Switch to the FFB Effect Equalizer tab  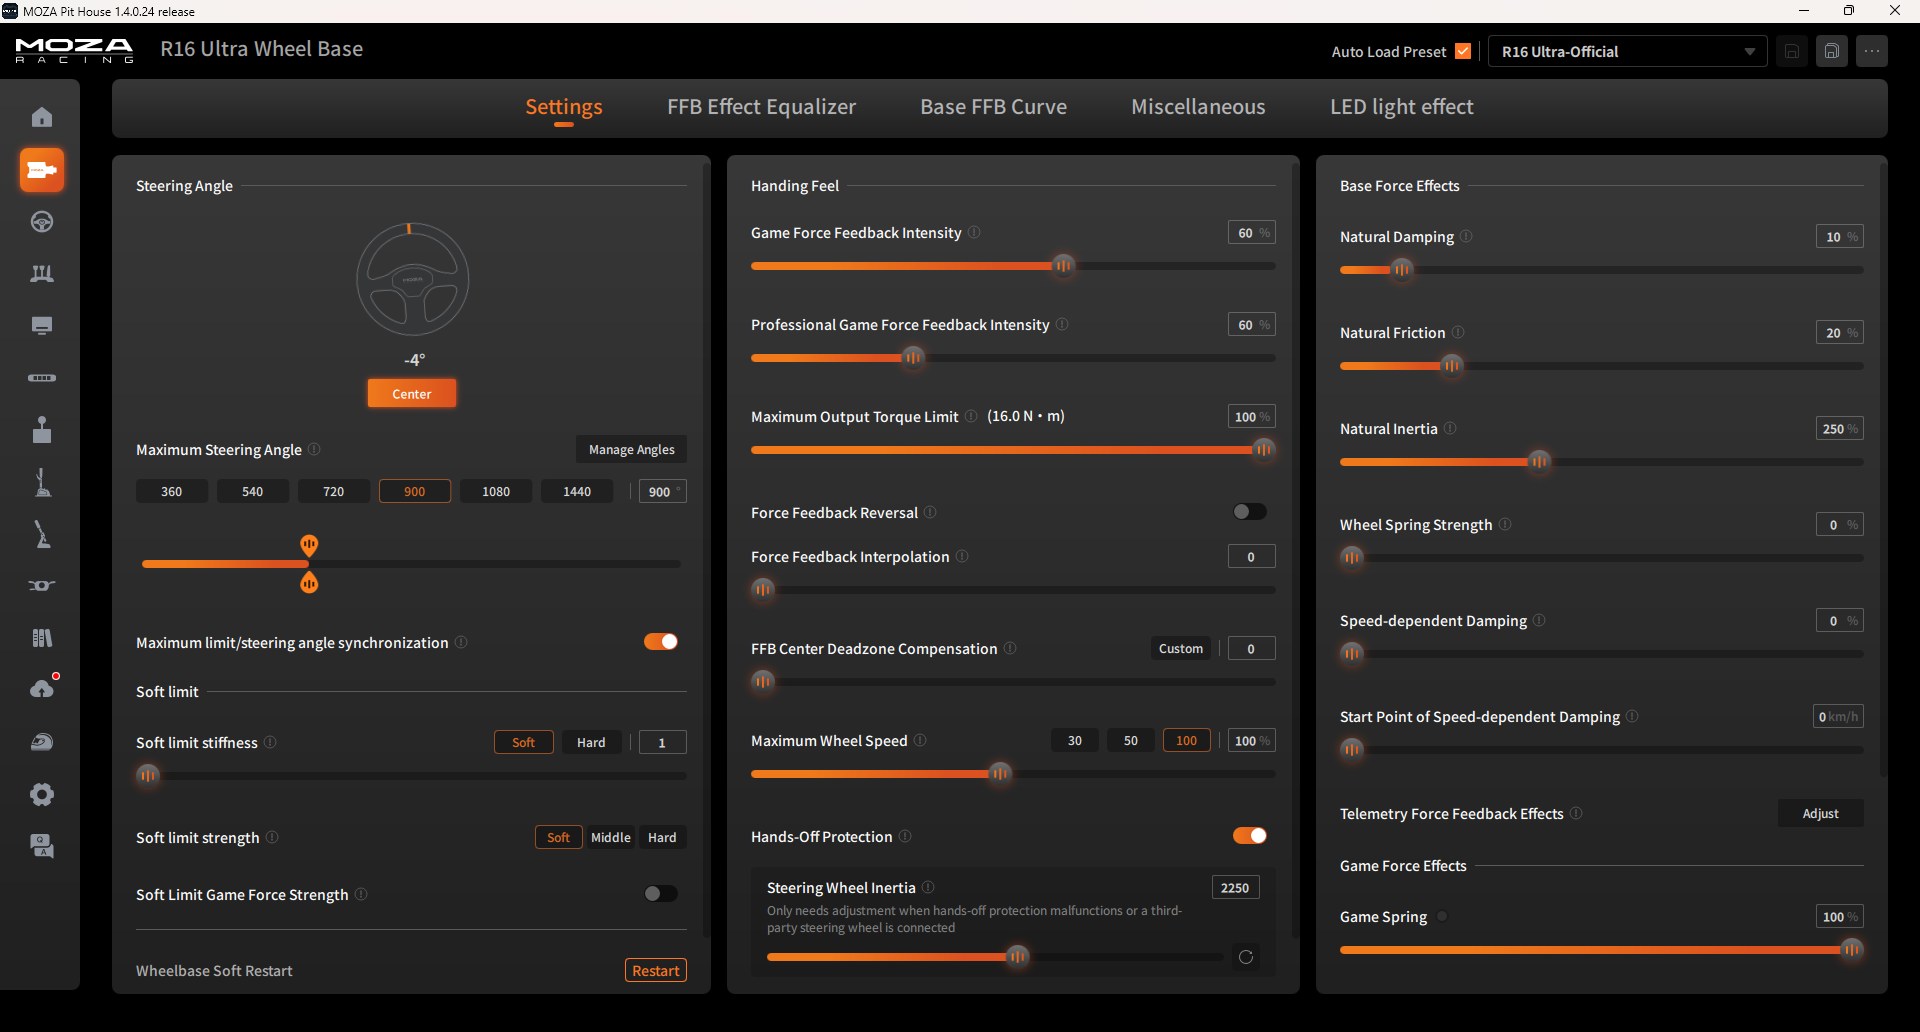point(762,107)
